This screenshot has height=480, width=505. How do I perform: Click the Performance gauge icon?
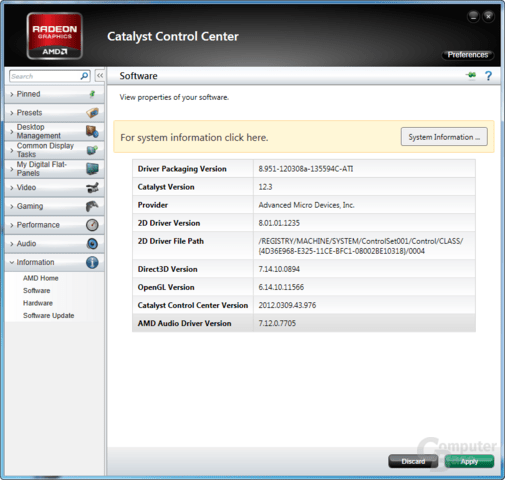point(92,225)
